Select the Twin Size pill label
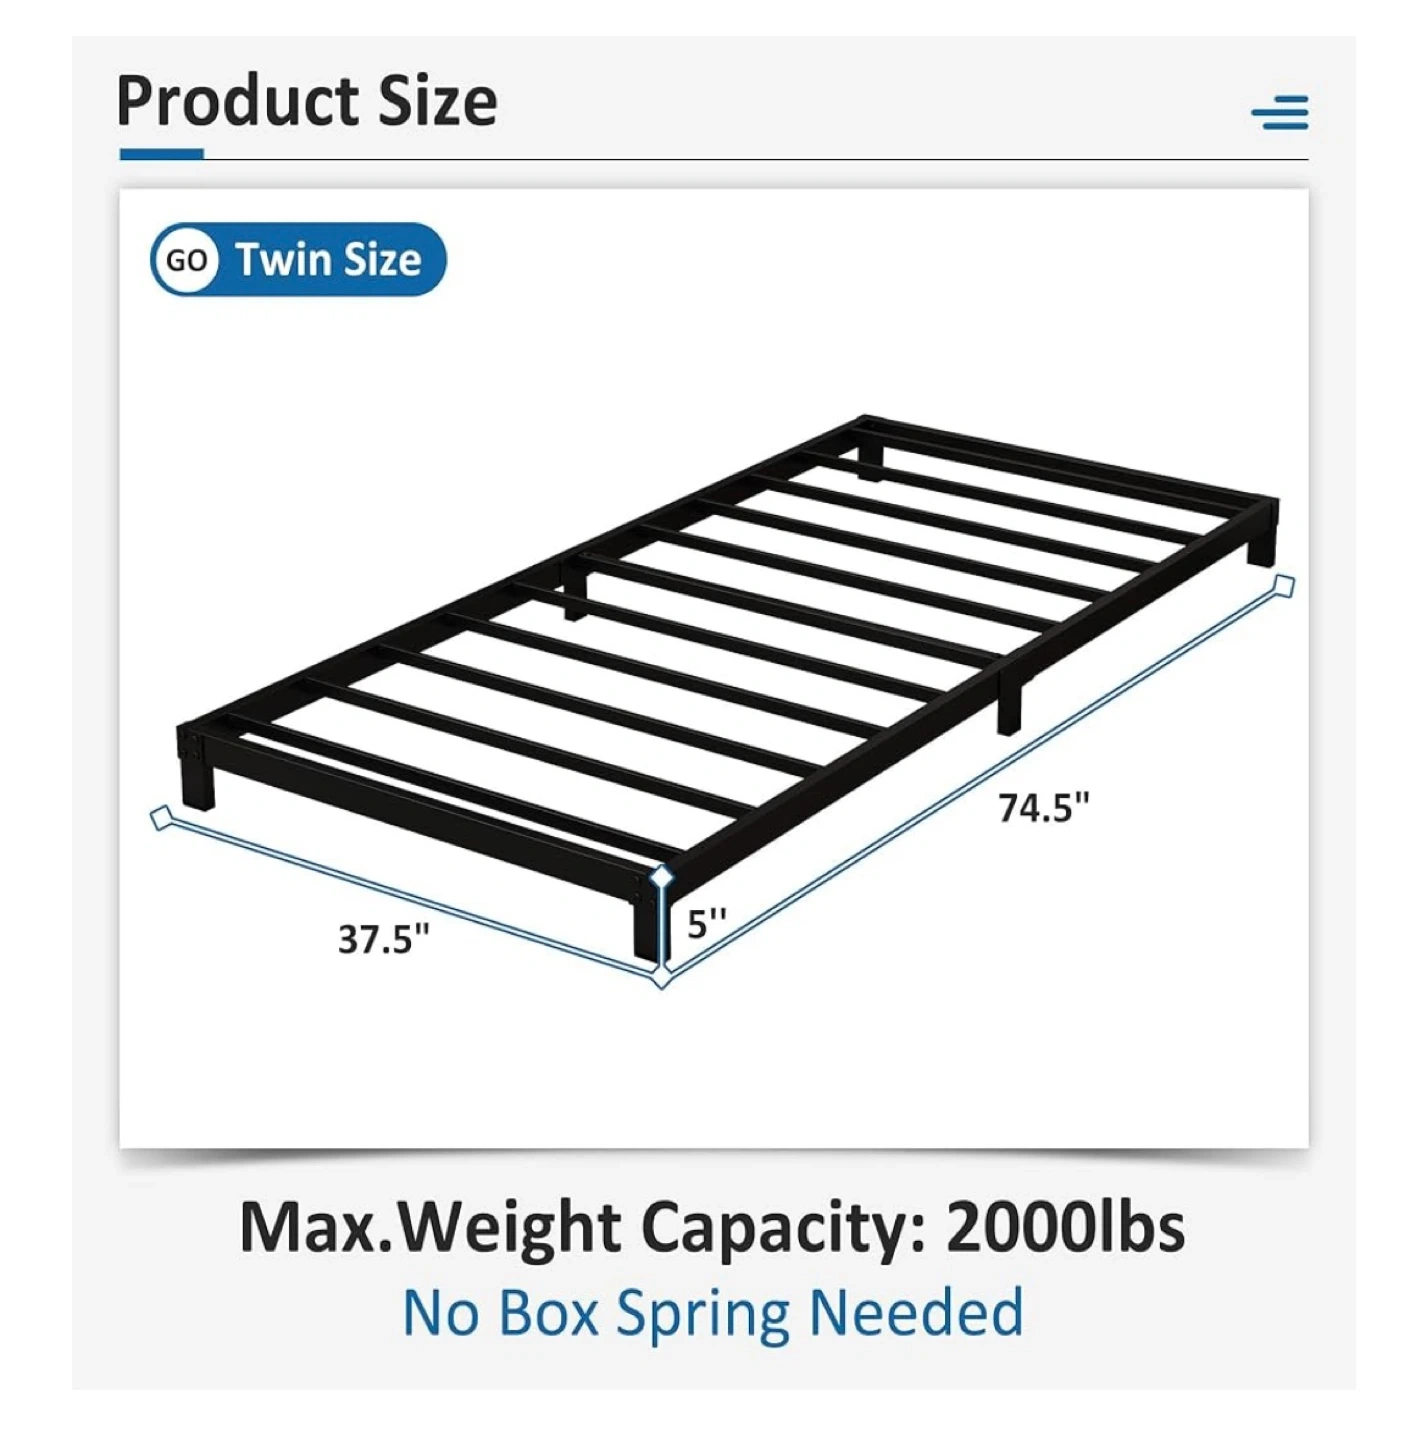Screen dimensions: 1427x1440 [x=328, y=260]
